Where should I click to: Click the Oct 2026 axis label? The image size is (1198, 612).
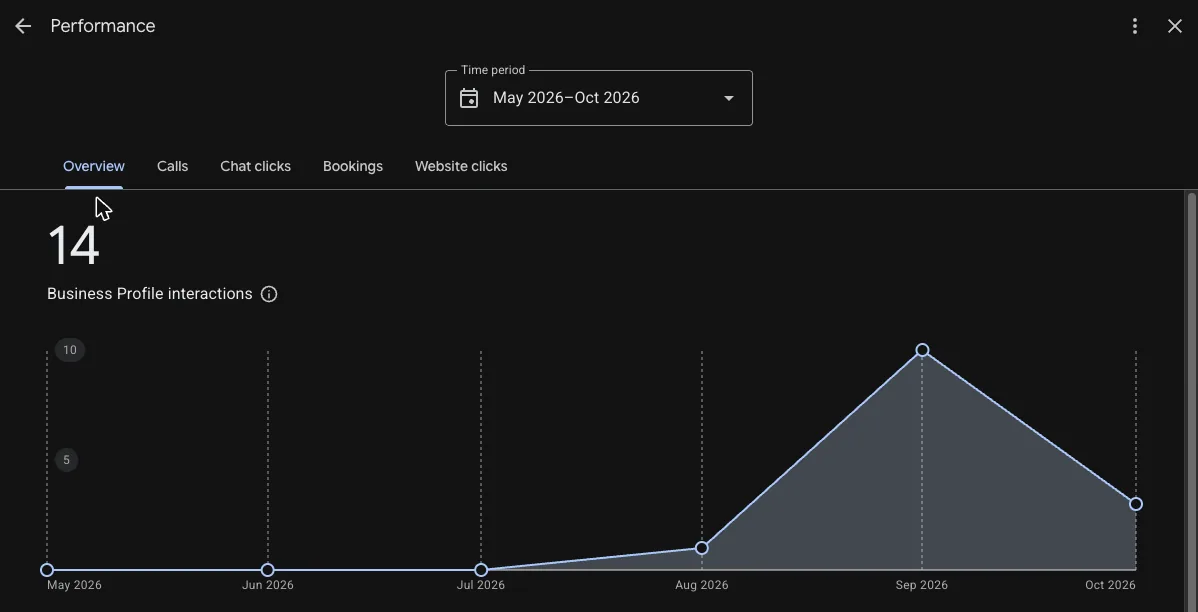point(1110,585)
